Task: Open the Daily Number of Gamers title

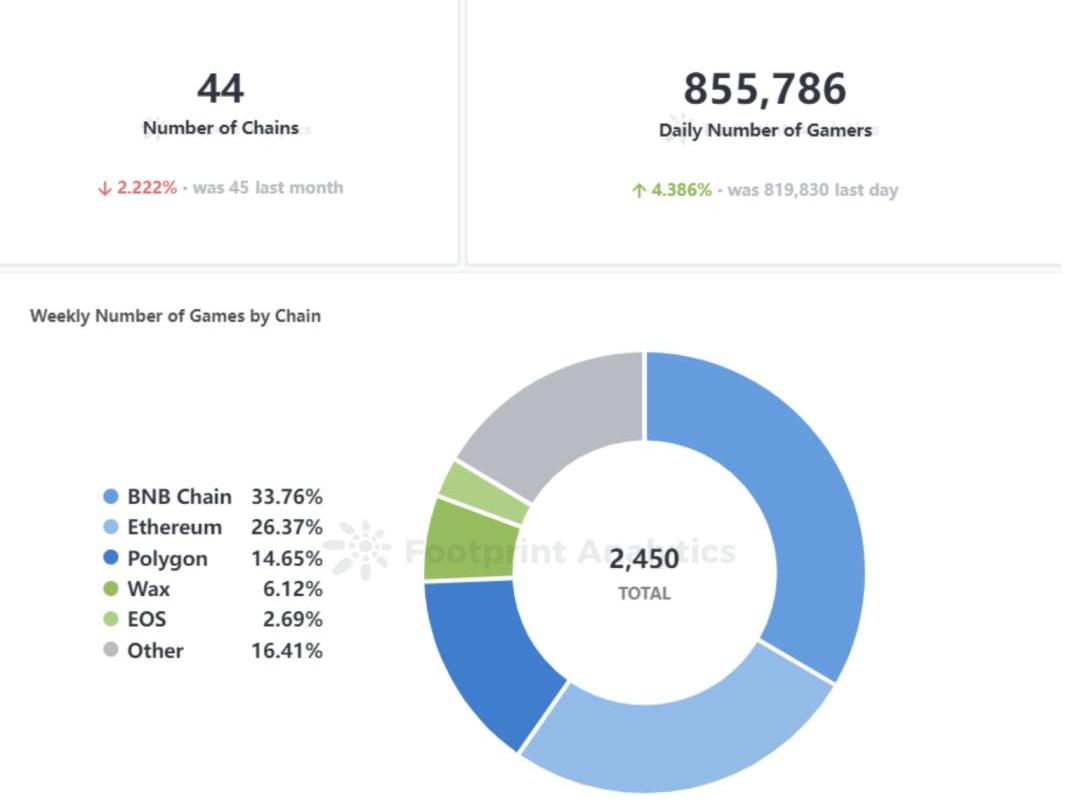Action: click(765, 130)
